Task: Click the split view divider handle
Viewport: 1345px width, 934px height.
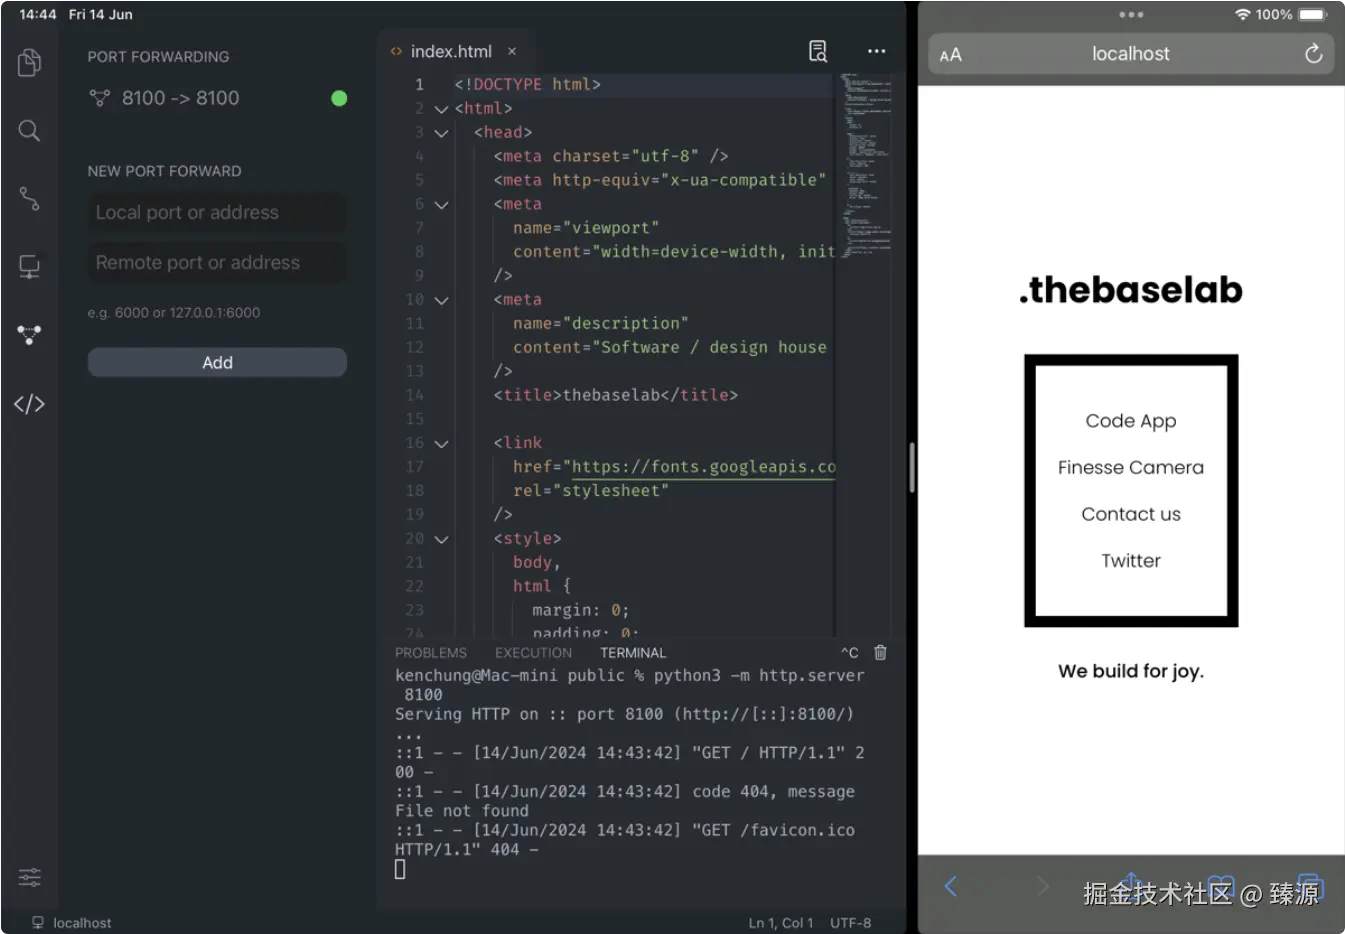Action: tap(912, 467)
